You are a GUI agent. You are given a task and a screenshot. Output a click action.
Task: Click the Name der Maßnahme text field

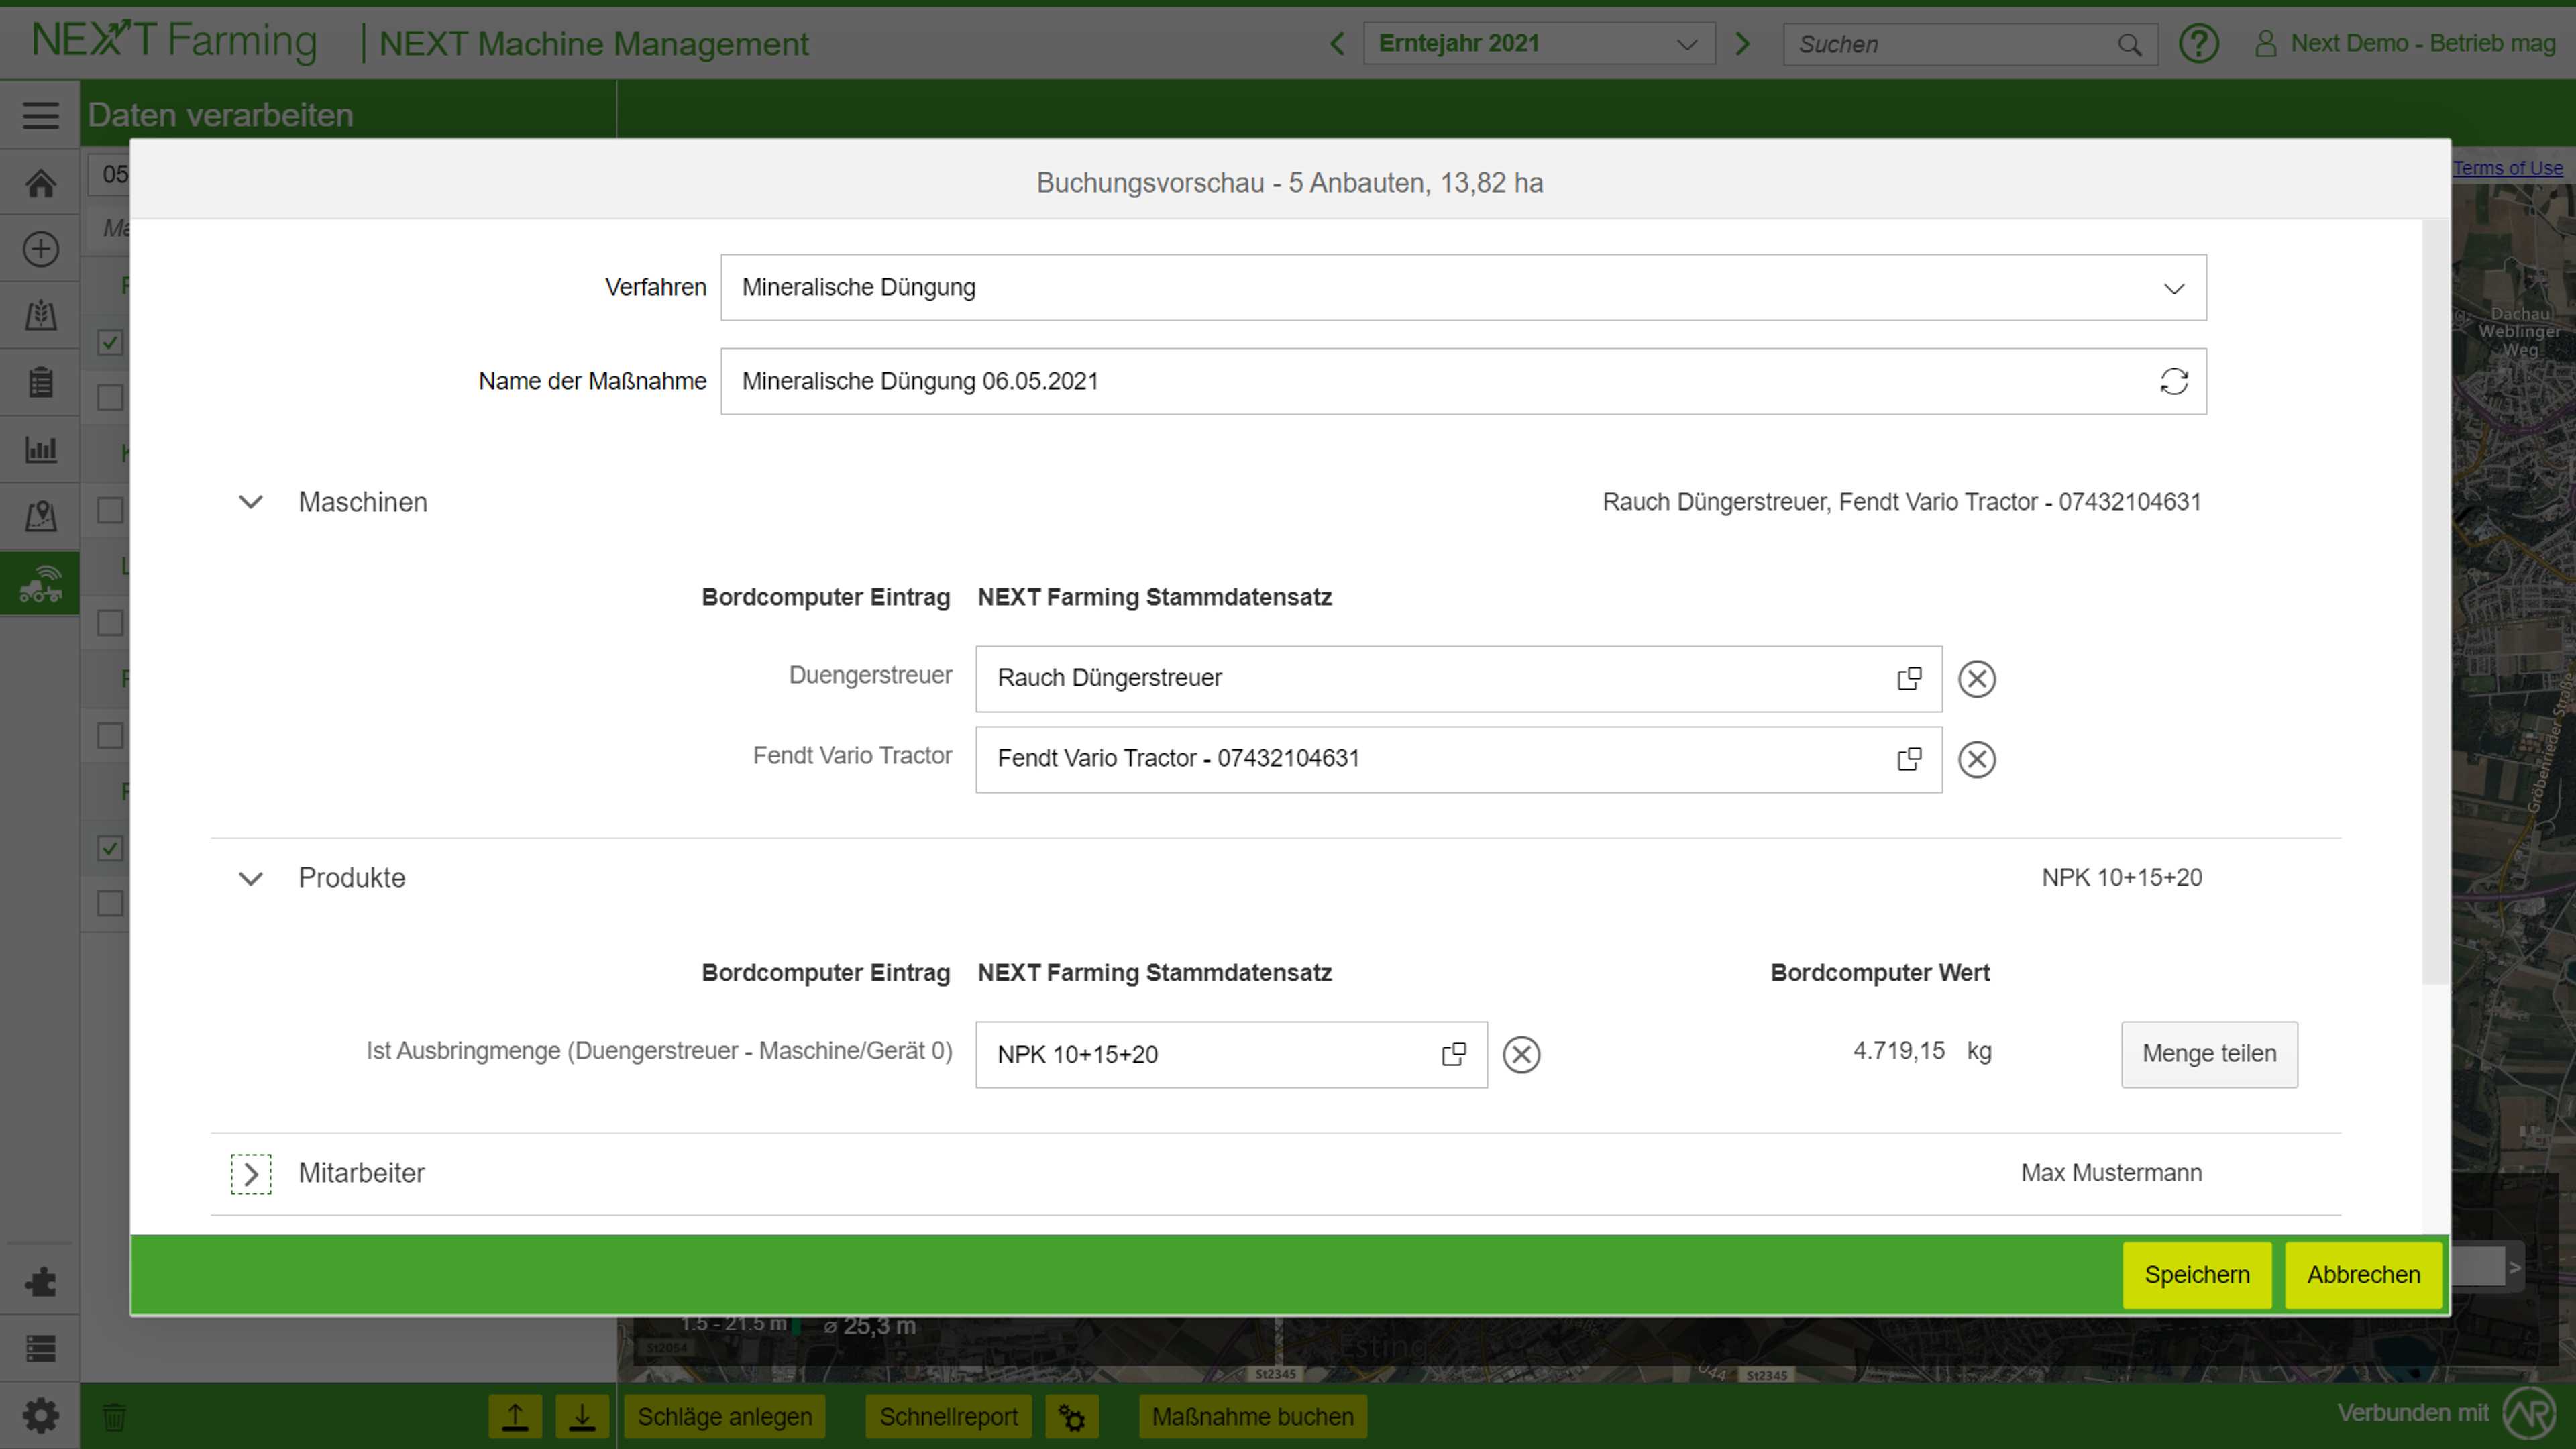(1463, 382)
